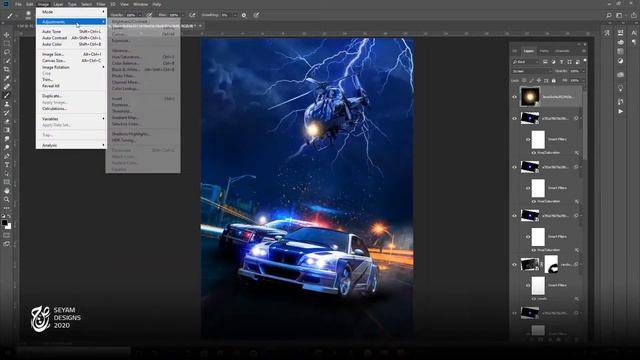Toggle second Smart Filters visibility eye
The height and width of the screenshot is (360, 640).
[527, 188]
